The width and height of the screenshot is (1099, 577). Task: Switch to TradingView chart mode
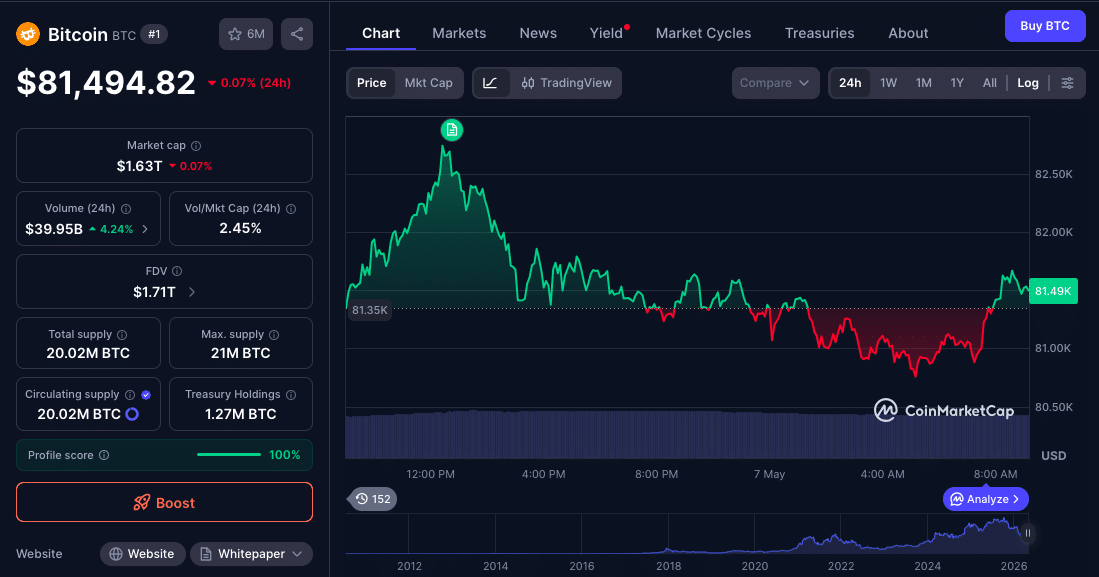[566, 83]
